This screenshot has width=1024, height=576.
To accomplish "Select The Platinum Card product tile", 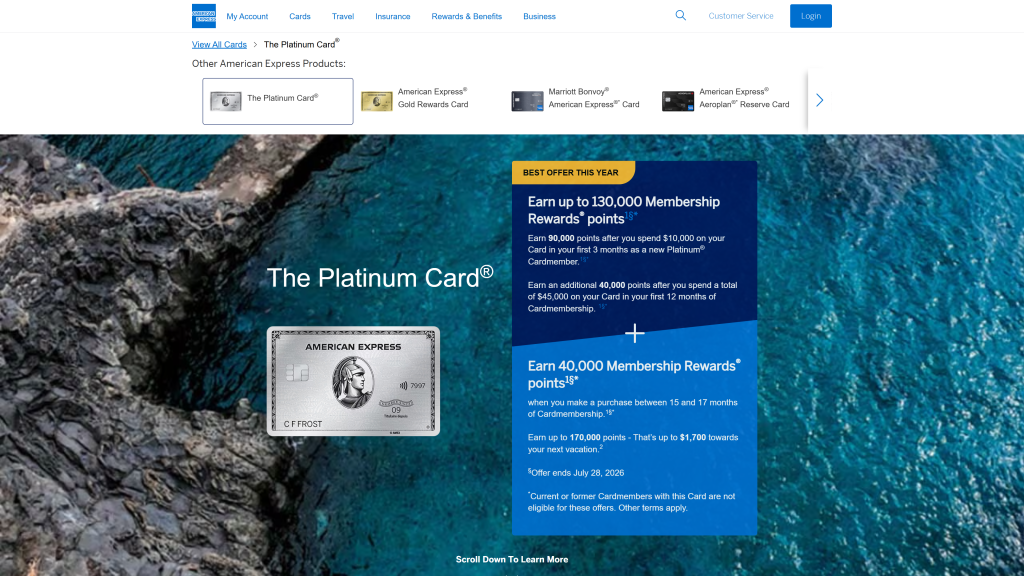I will coord(278,101).
